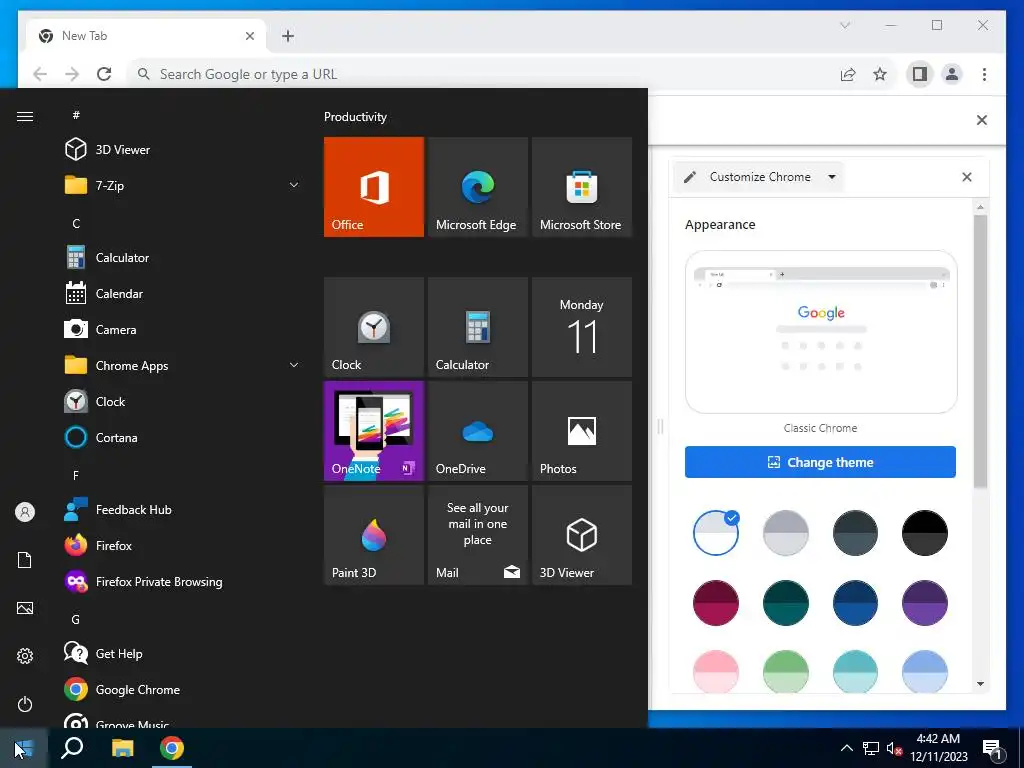The height and width of the screenshot is (768, 1024).
Task: Expand the Start menu hamburger
Action: click(25, 116)
